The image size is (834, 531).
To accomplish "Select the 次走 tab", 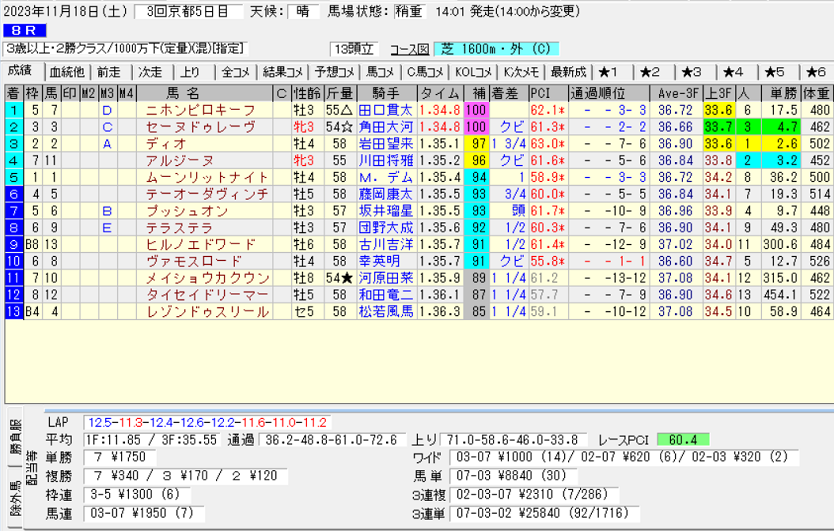I will (x=150, y=72).
